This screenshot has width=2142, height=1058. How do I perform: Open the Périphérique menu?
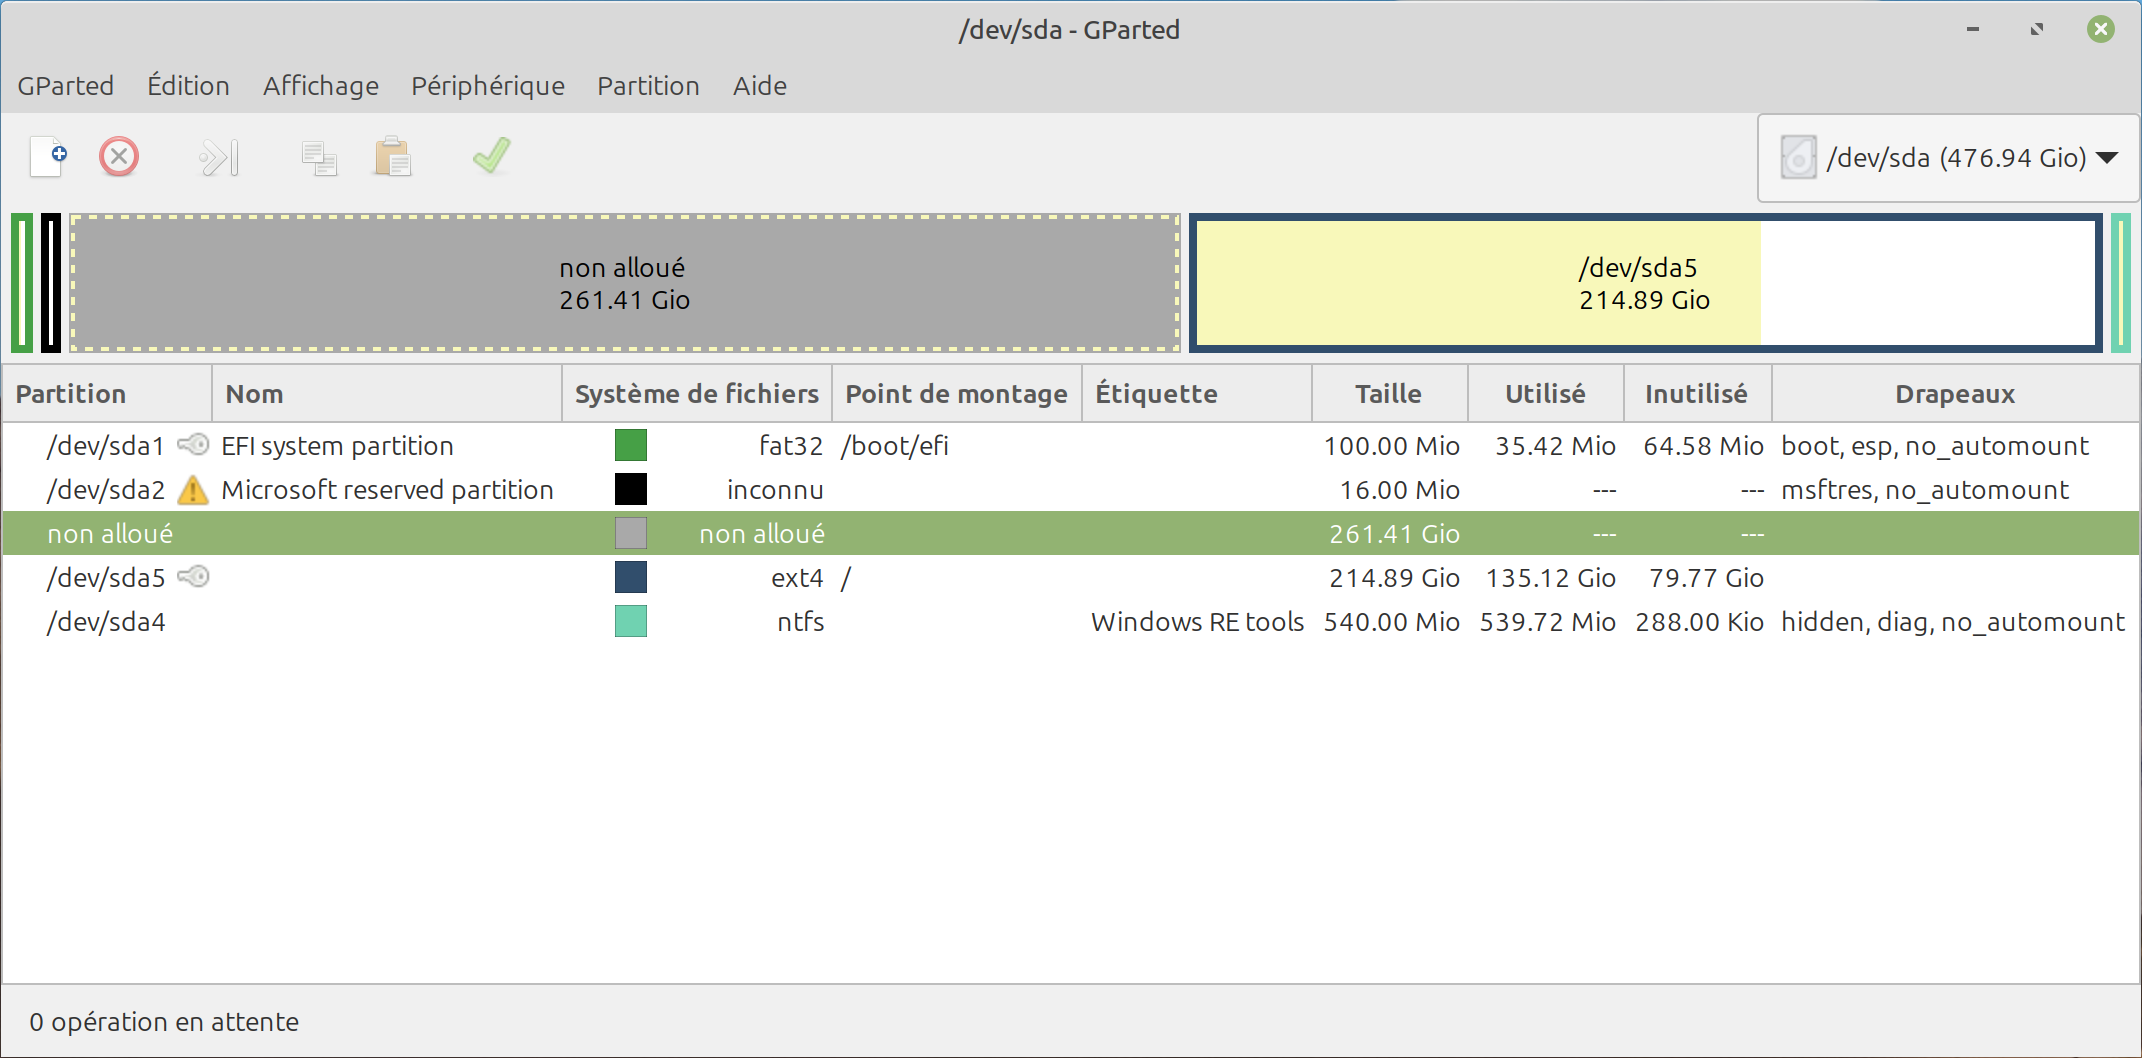[x=487, y=86]
